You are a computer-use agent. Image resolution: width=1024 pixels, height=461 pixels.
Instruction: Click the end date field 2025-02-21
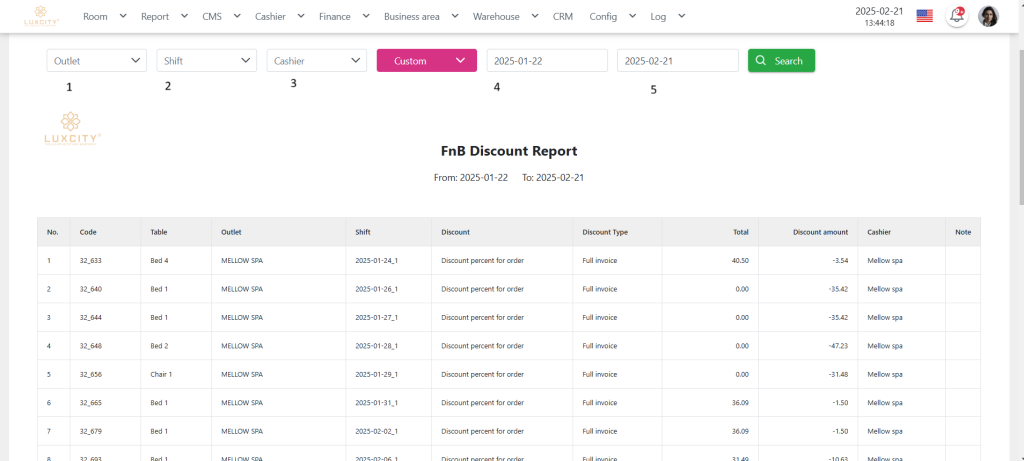(677, 61)
